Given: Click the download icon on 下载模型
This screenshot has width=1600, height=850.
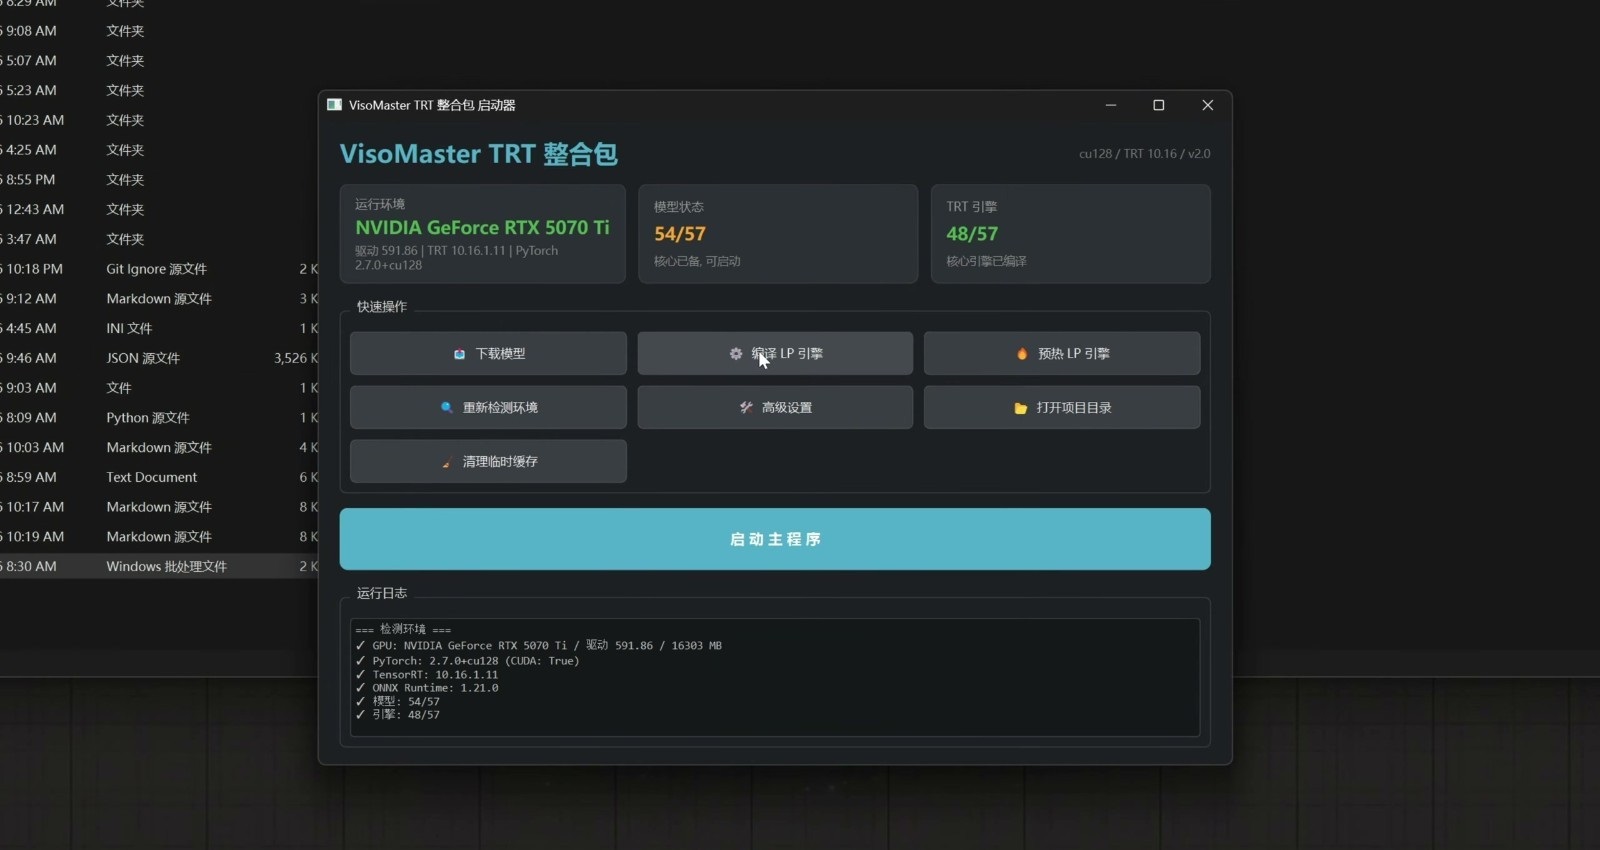Looking at the screenshot, I should pos(459,354).
